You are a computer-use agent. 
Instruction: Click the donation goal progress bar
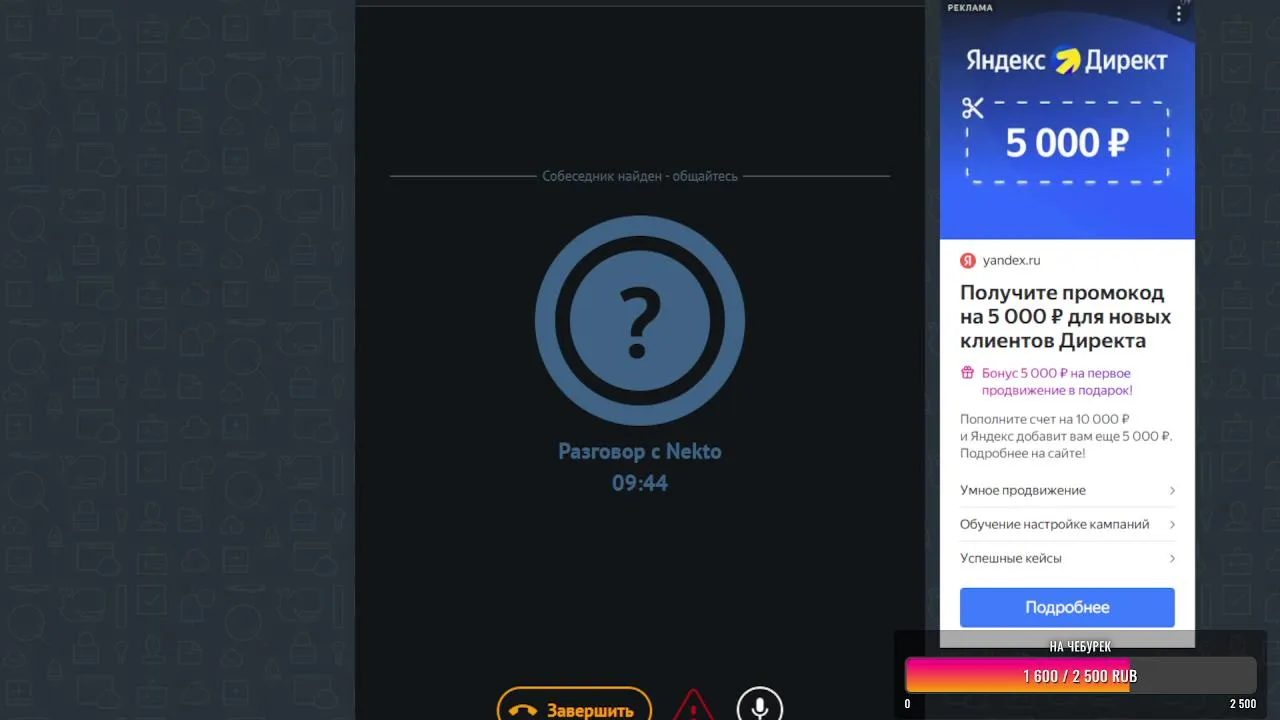click(x=1080, y=676)
